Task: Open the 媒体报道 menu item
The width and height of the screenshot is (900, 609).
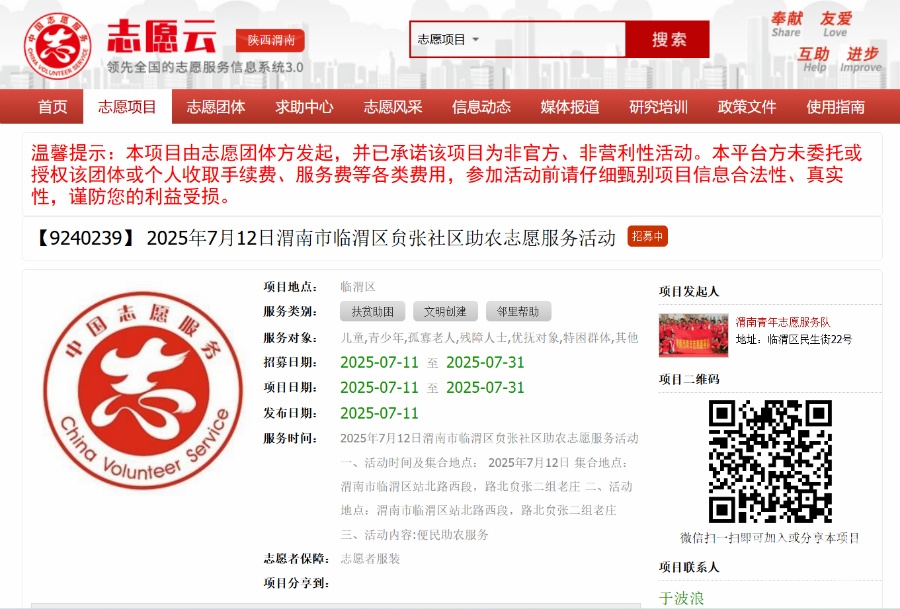Action: pyautogui.click(x=569, y=107)
